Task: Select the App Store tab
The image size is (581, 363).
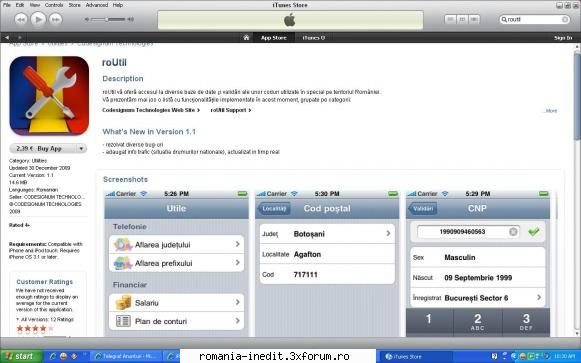Action: click(273, 37)
